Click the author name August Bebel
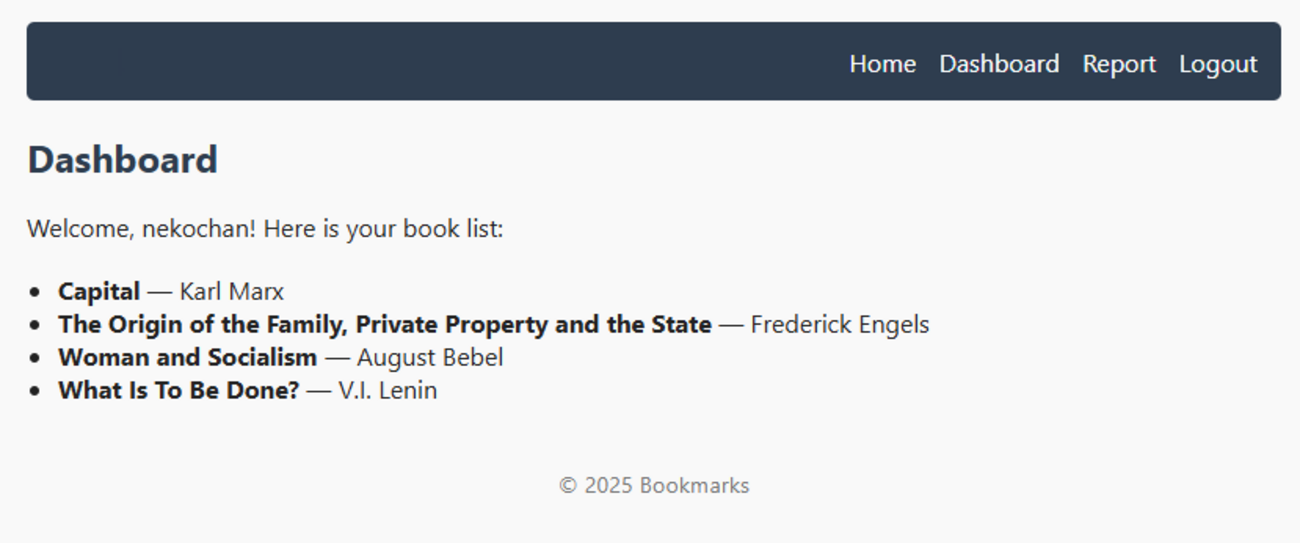The height and width of the screenshot is (543, 1300). tap(429, 358)
